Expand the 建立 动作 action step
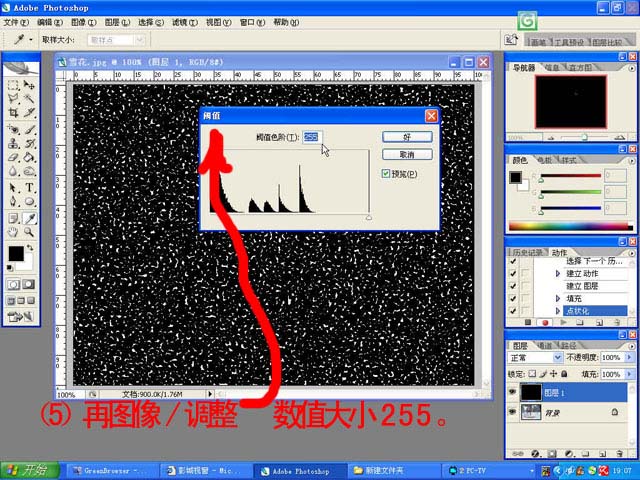The width and height of the screenshot is (640, 480). coord(558,273)
